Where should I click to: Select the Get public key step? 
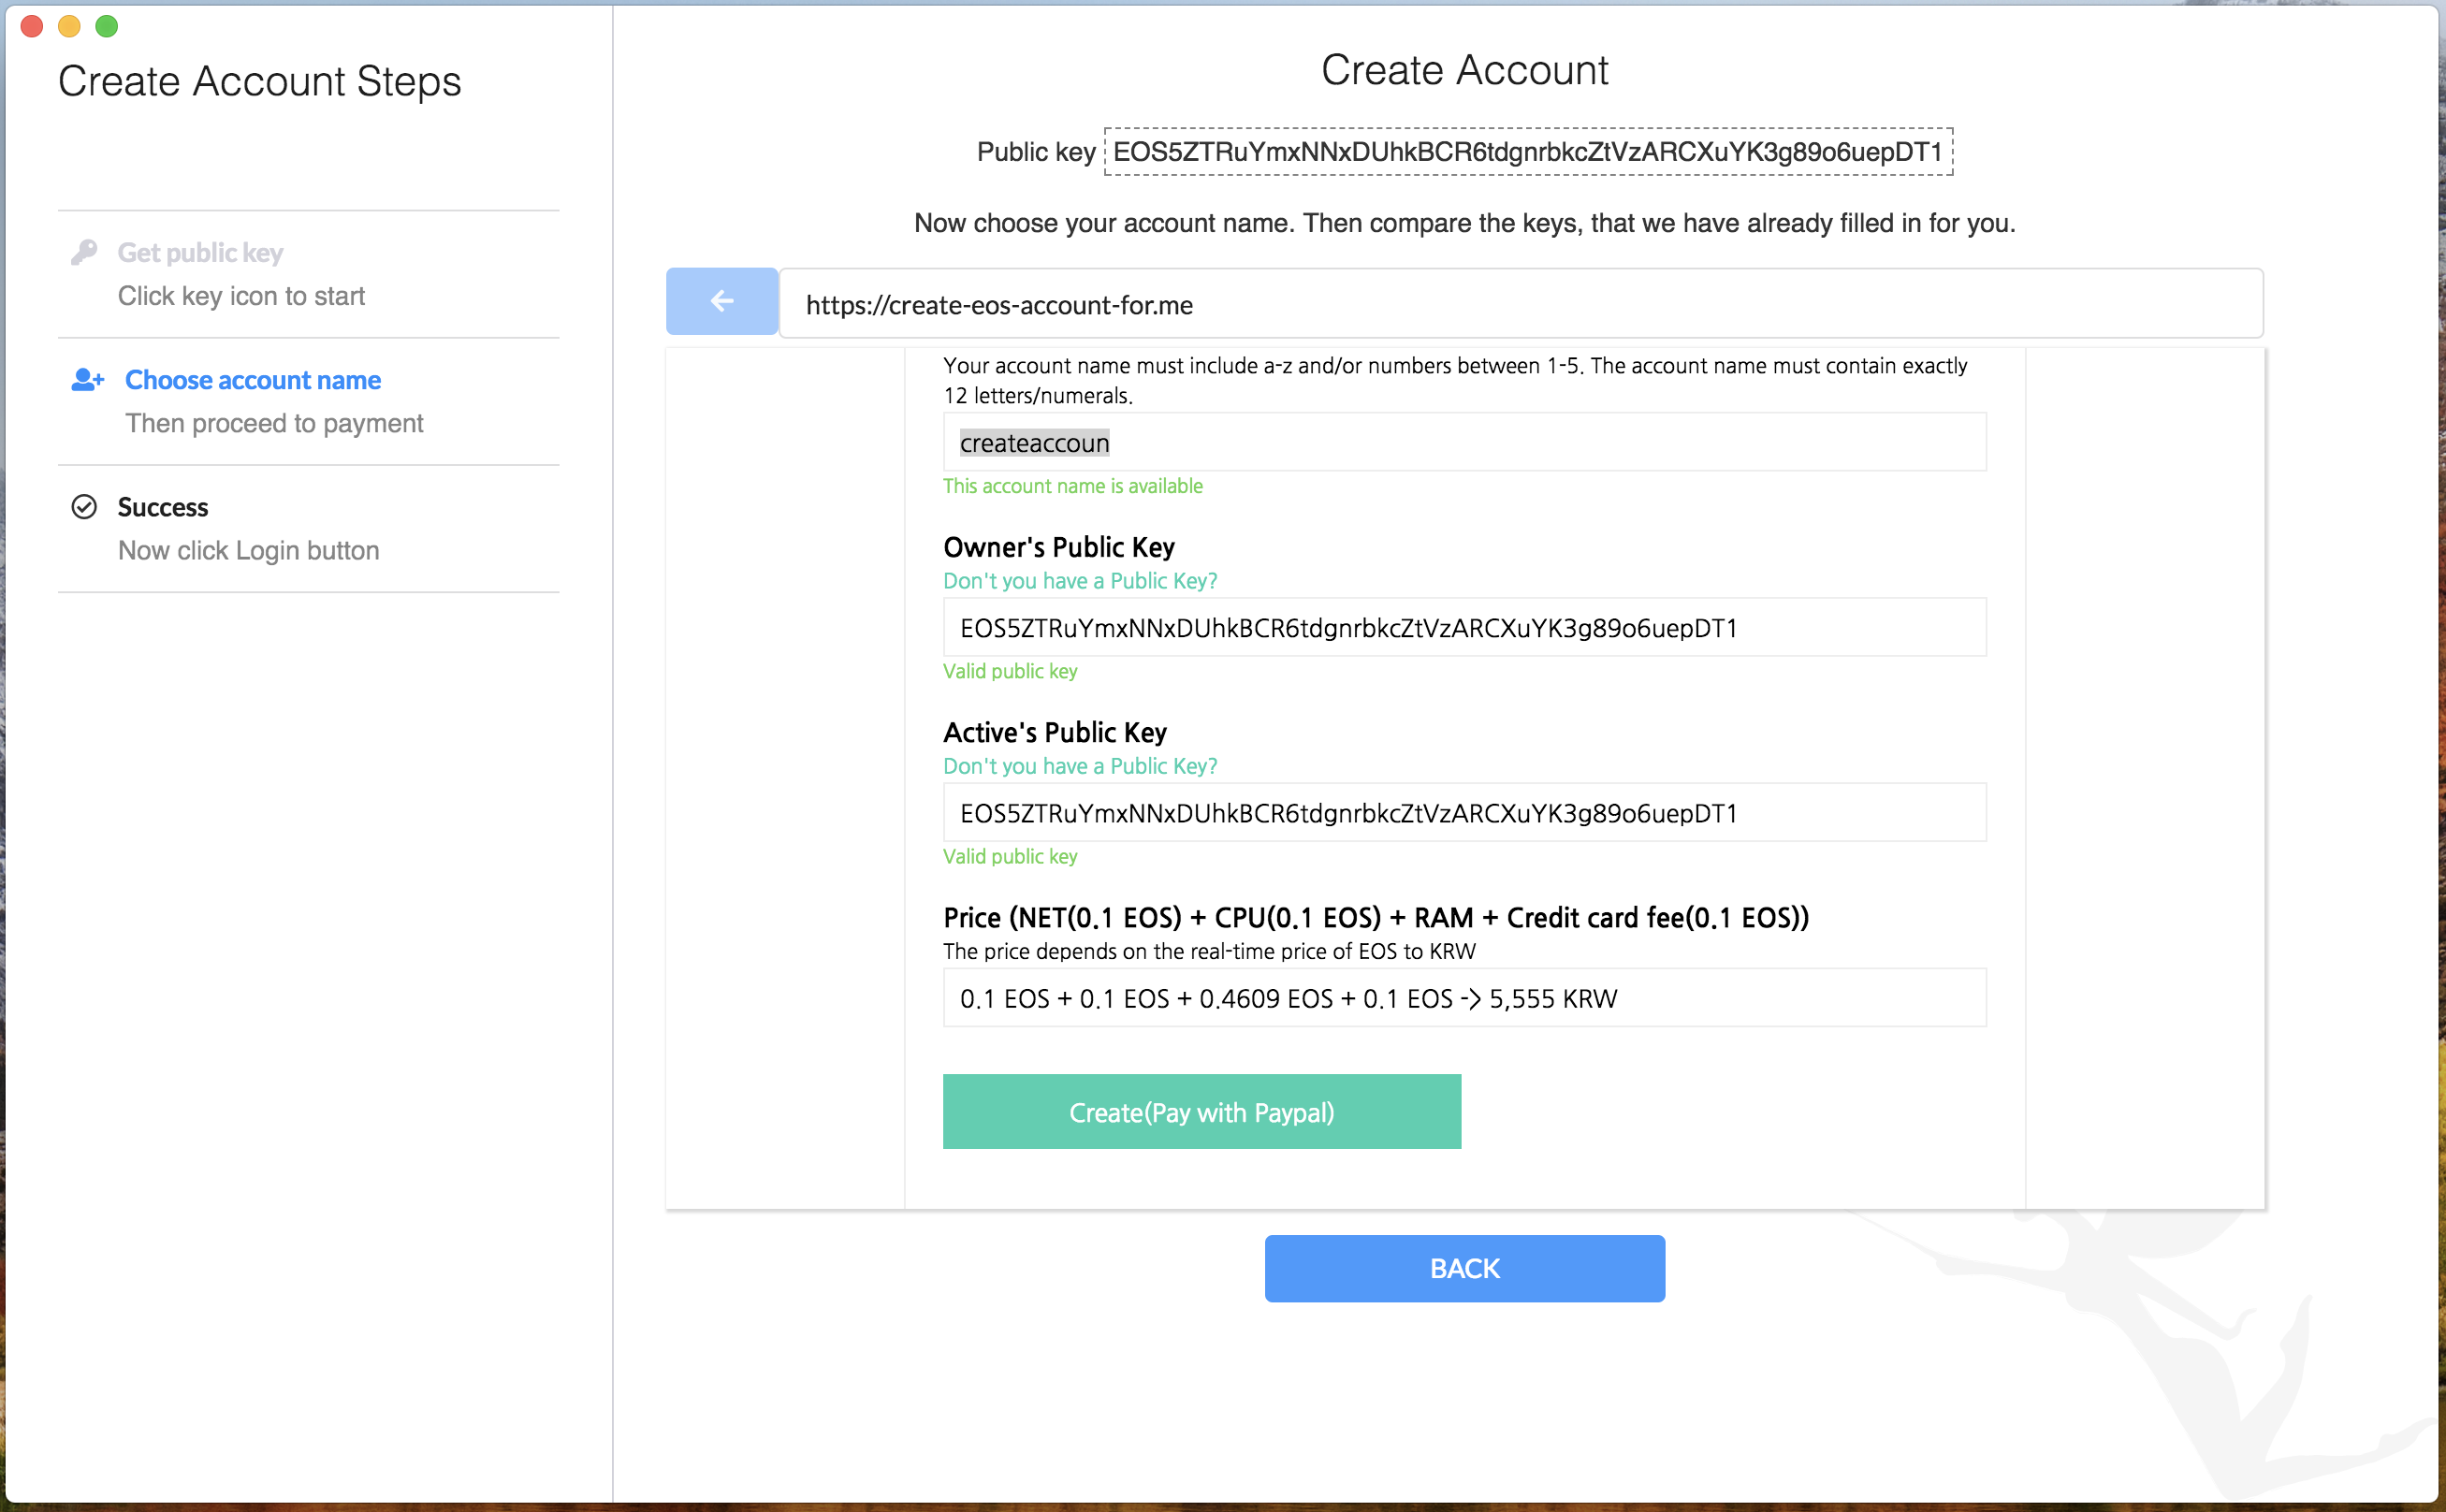click(x=309, y=274)
